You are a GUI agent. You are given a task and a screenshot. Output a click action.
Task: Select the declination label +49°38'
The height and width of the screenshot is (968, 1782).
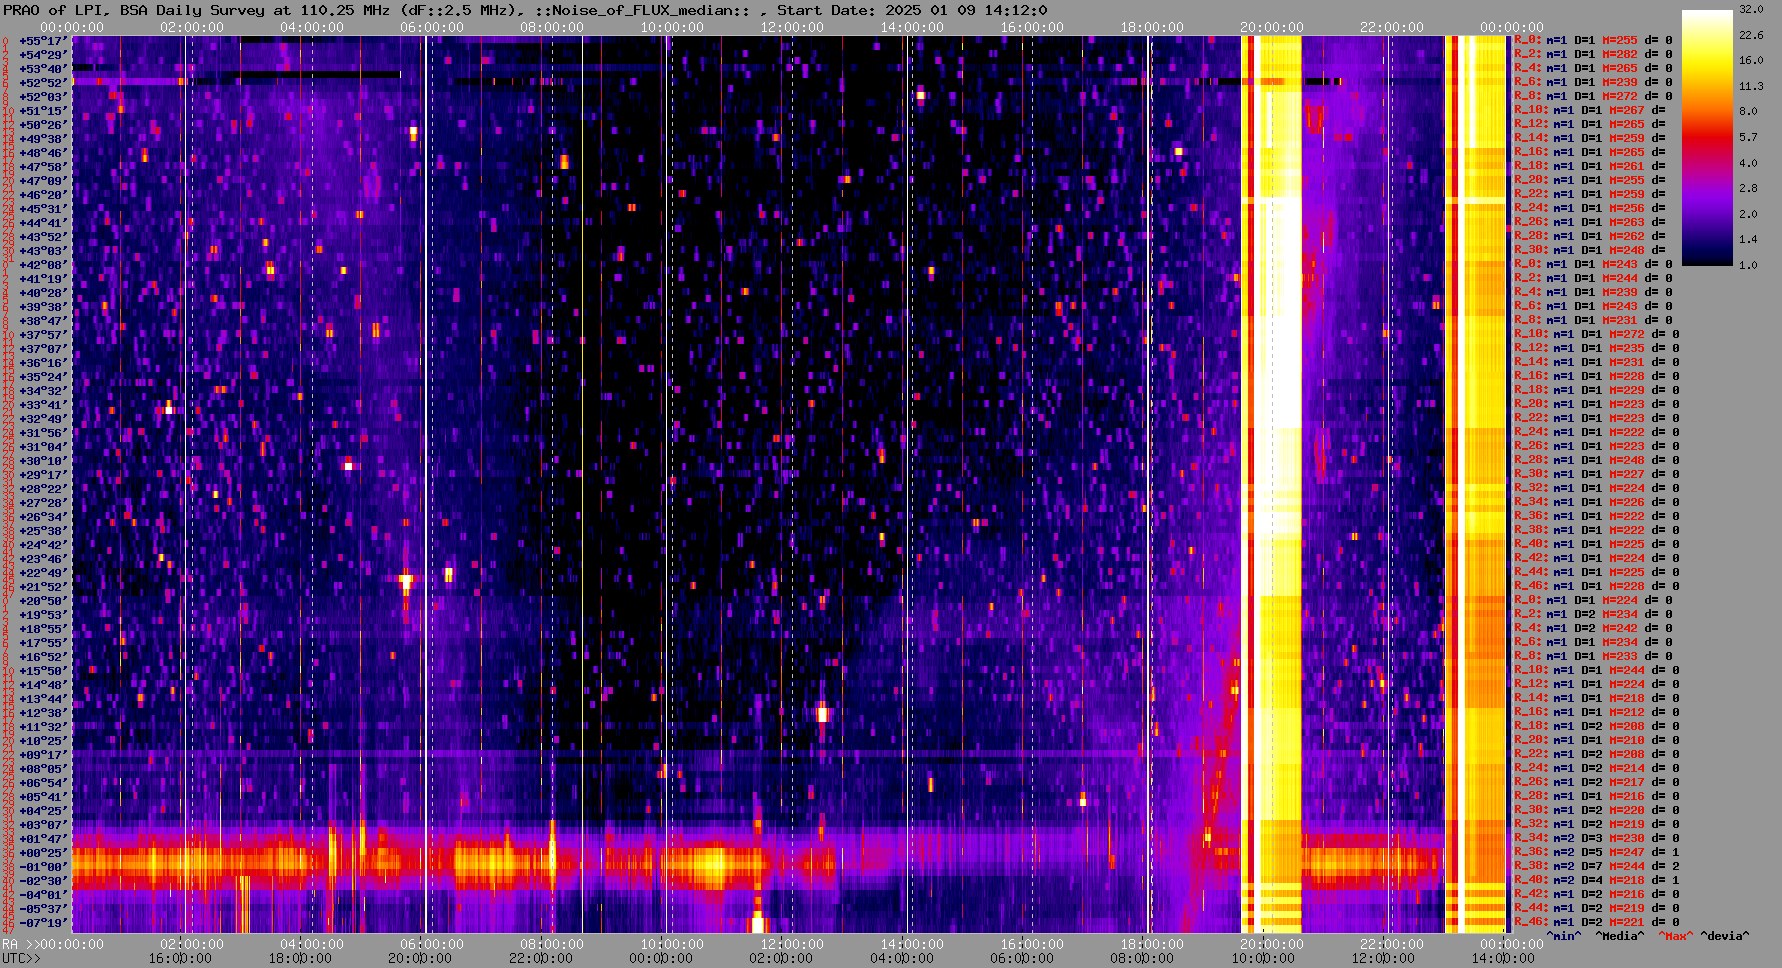(43, 139)
